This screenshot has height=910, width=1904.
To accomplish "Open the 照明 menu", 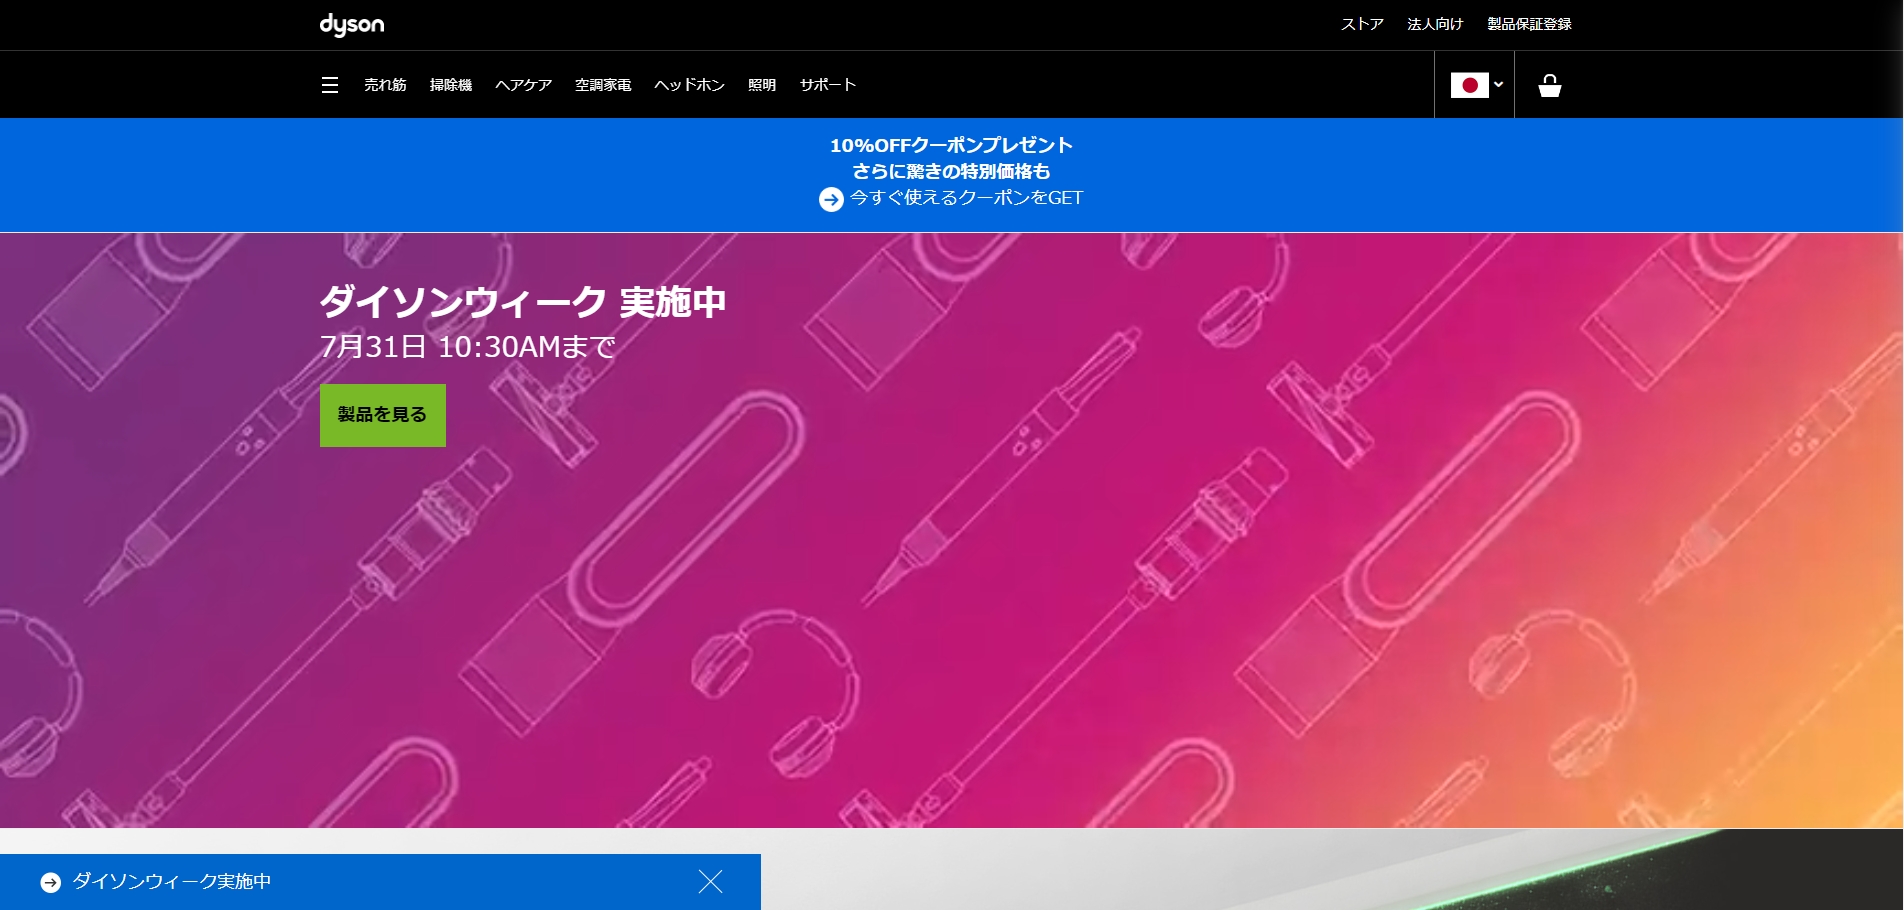I will (762, 85).
